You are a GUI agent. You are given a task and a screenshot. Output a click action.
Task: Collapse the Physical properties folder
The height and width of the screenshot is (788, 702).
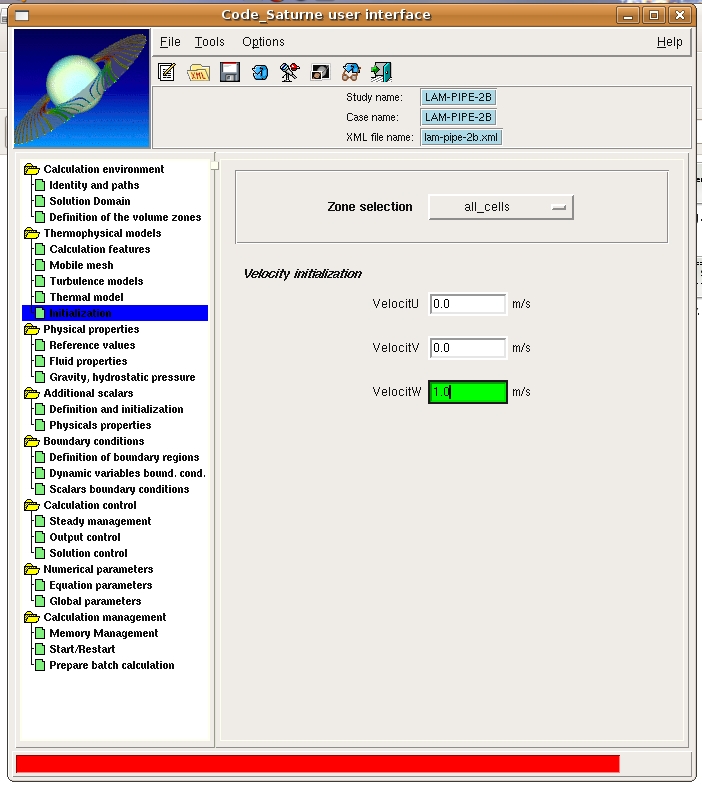pyautogui.click(x=32, y=329)
